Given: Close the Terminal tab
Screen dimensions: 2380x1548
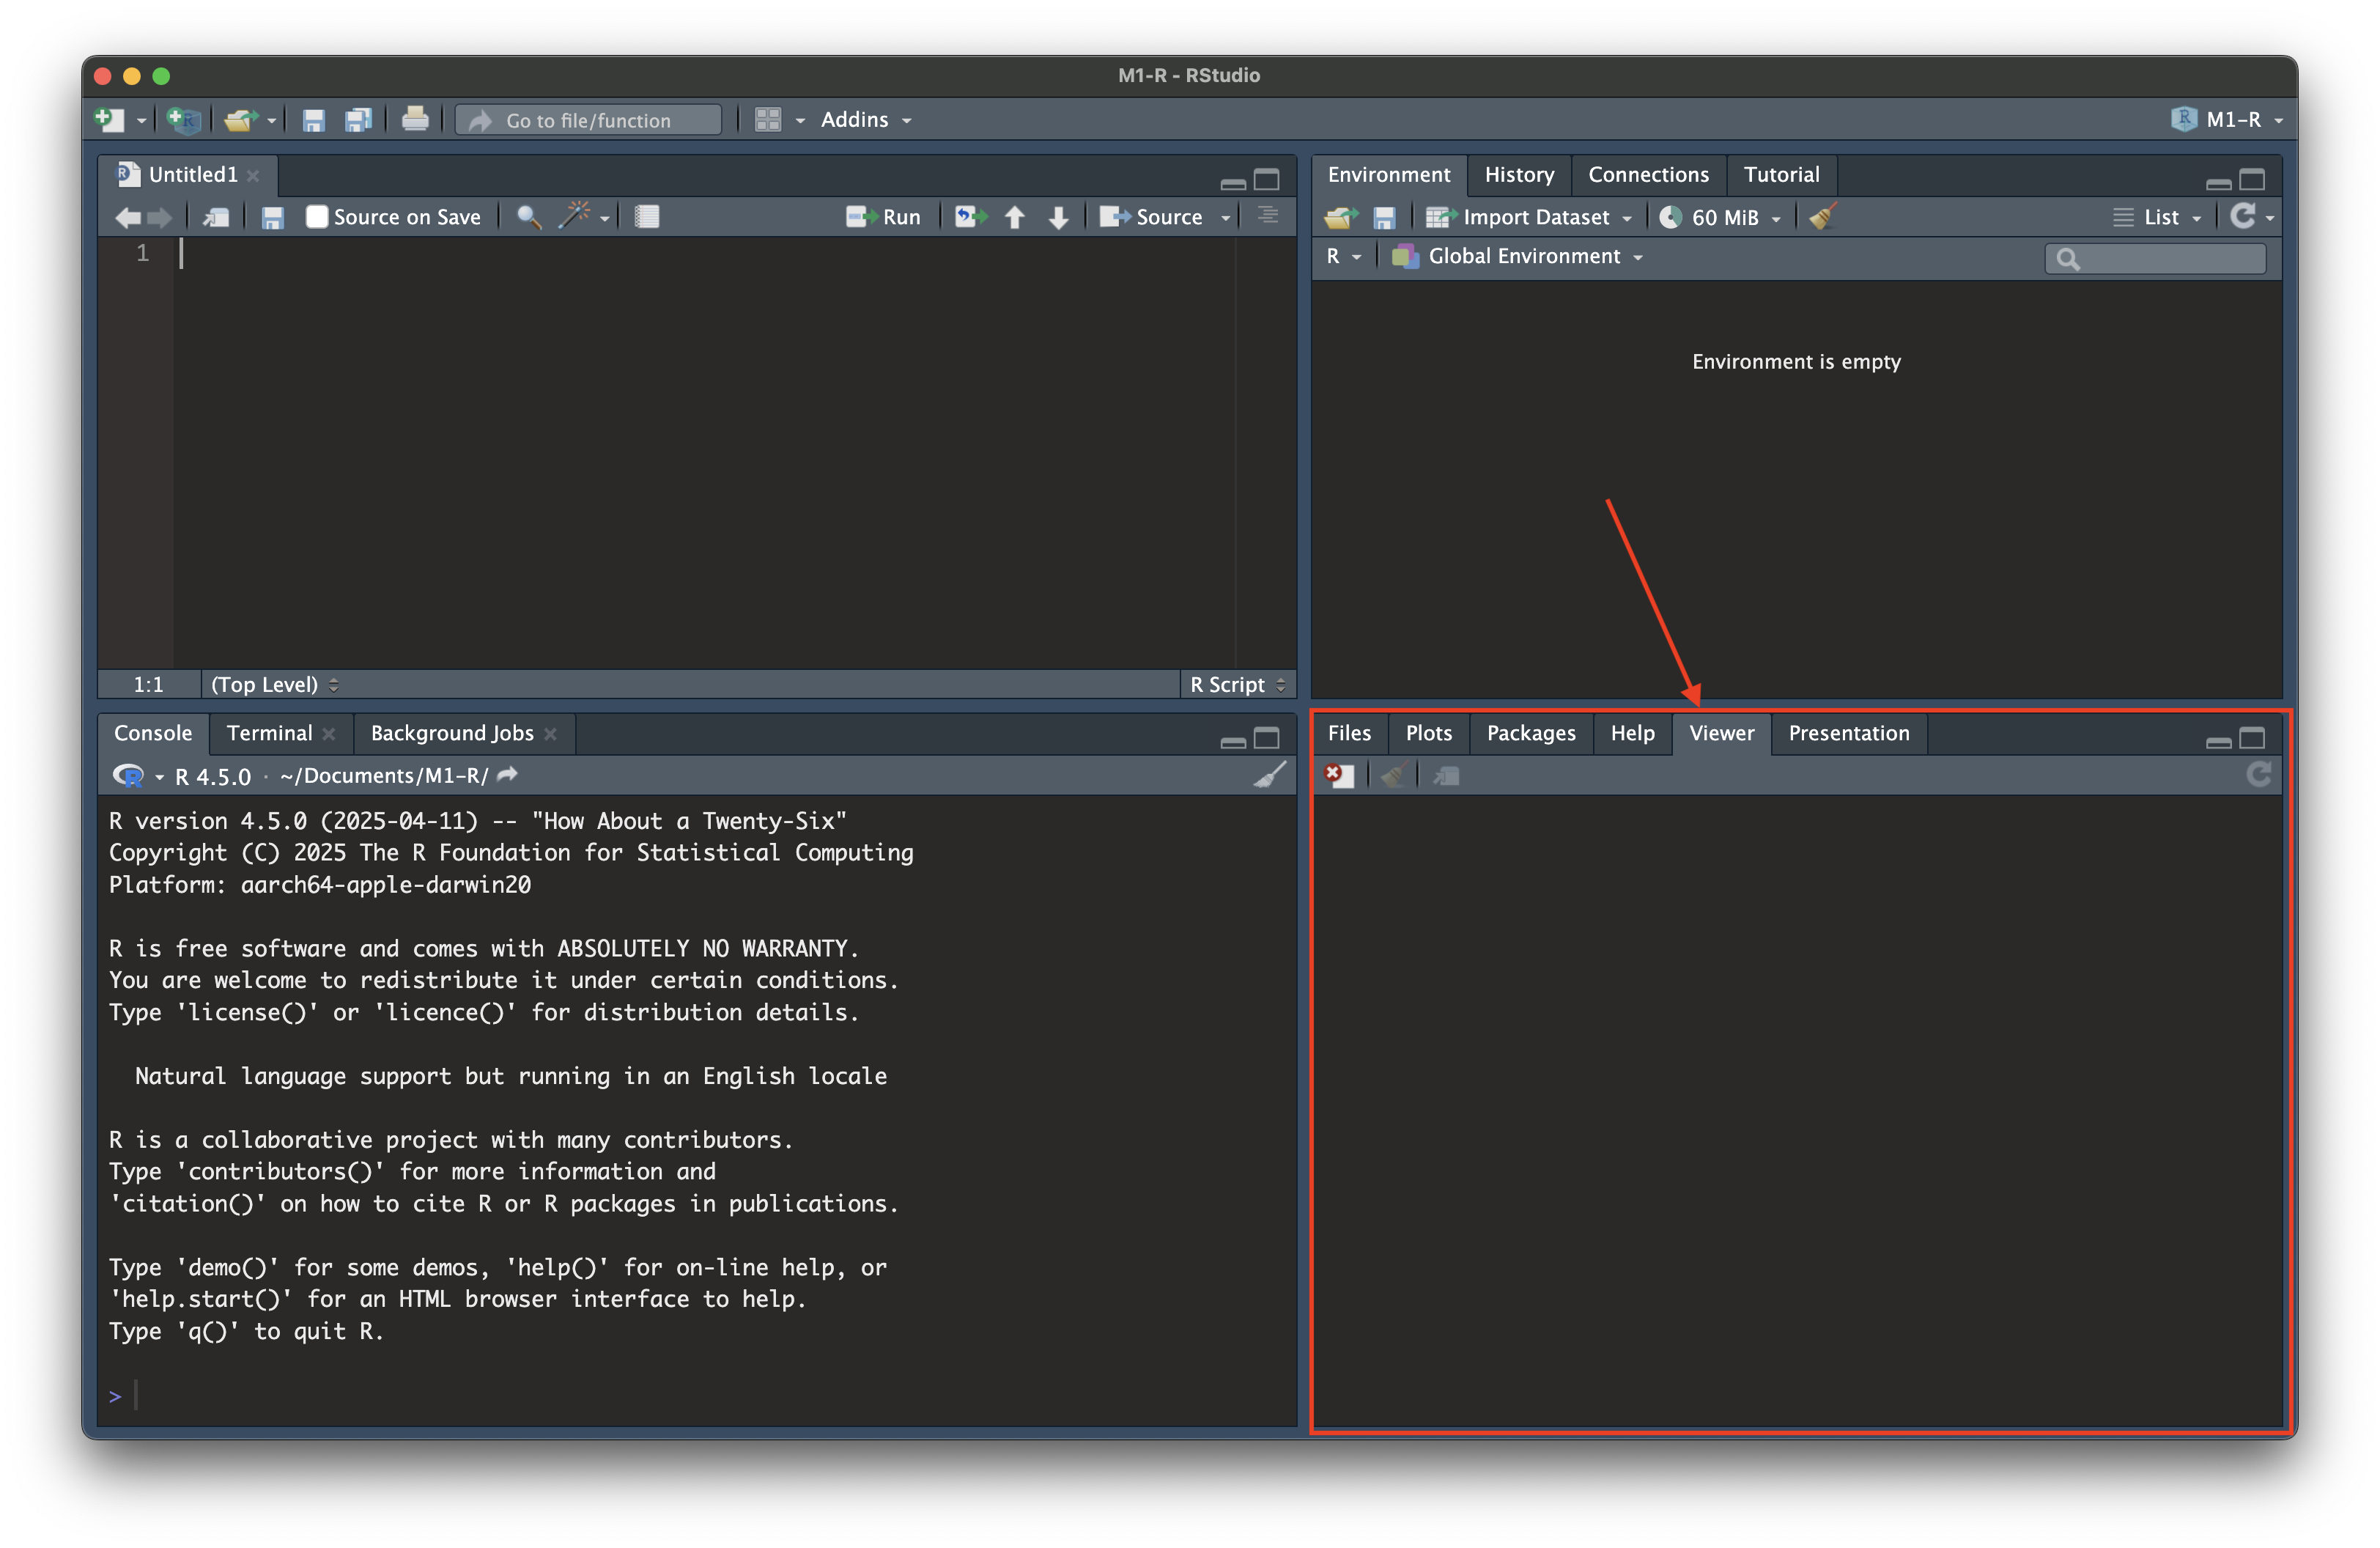Looking at the screenshot, I should click(x=328, y=734).
